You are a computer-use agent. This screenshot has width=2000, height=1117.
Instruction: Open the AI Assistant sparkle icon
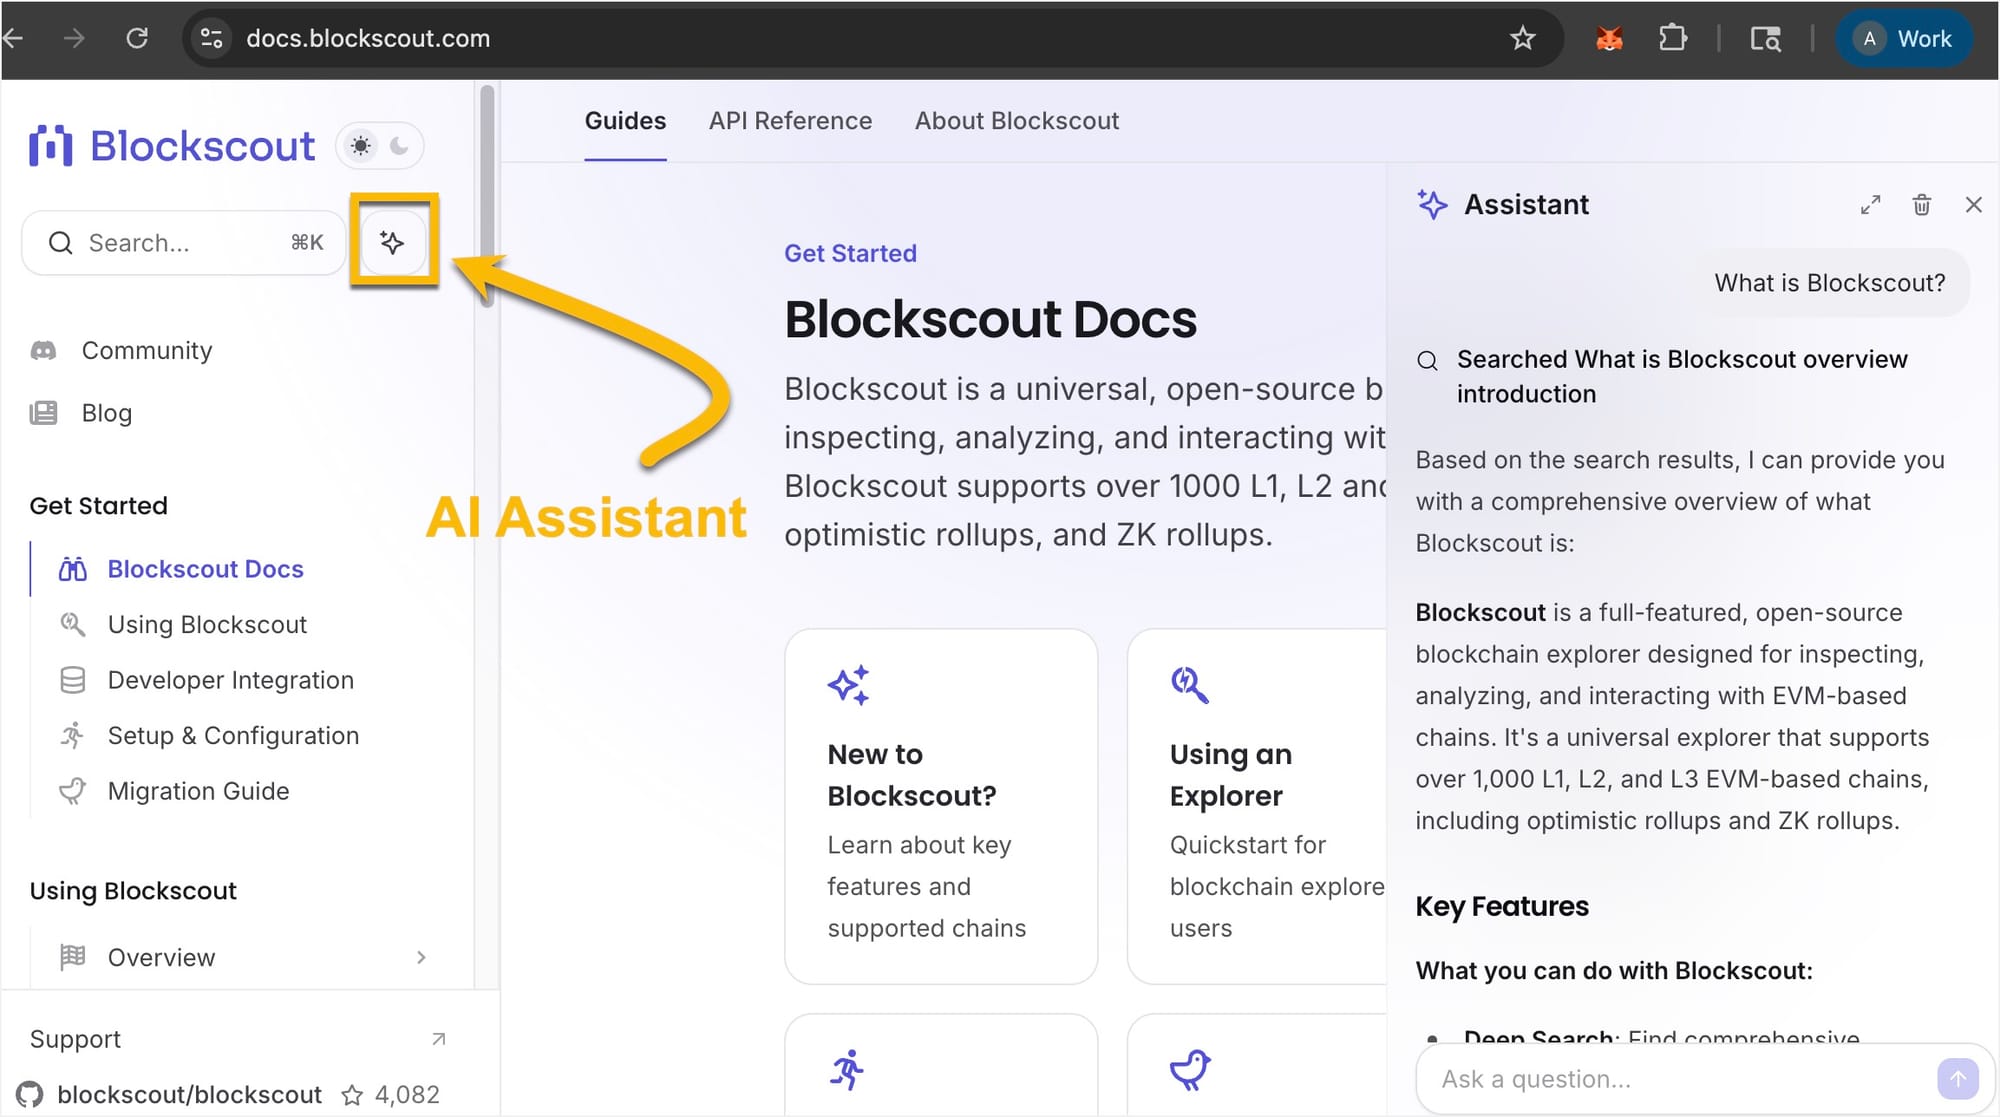pyautogui.click(x=392, y=241)
